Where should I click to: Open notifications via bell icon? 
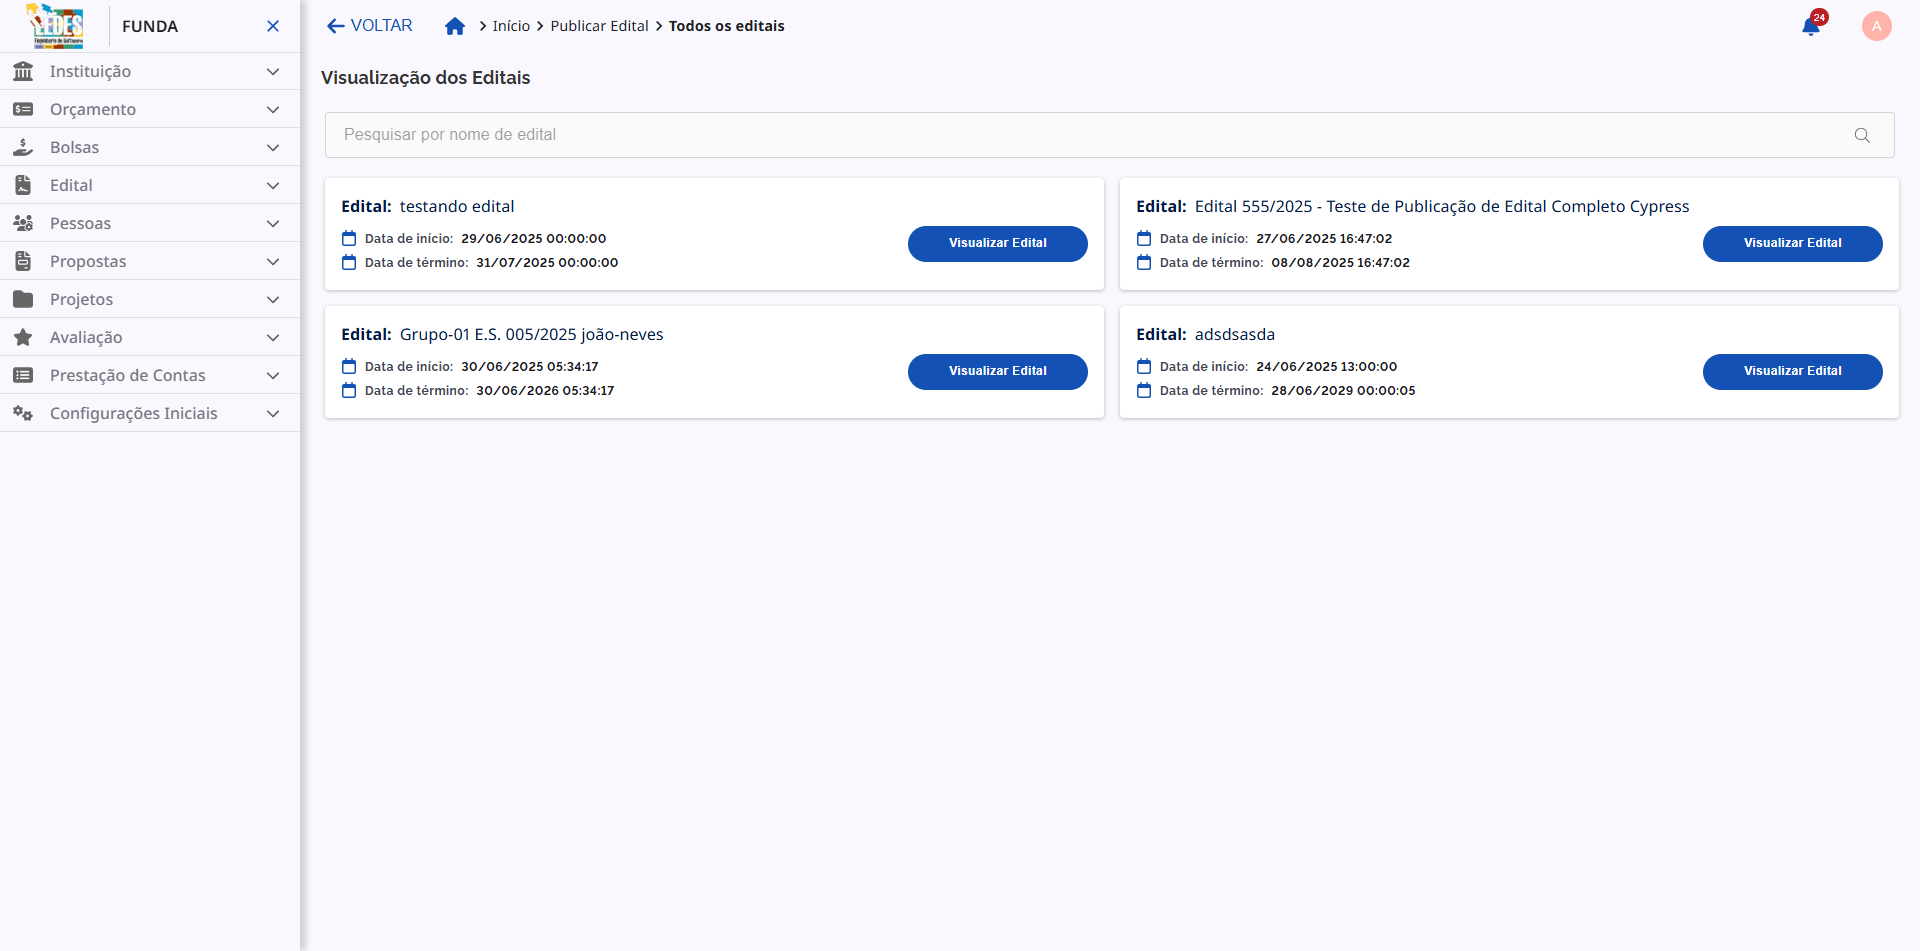(1811, 26)
